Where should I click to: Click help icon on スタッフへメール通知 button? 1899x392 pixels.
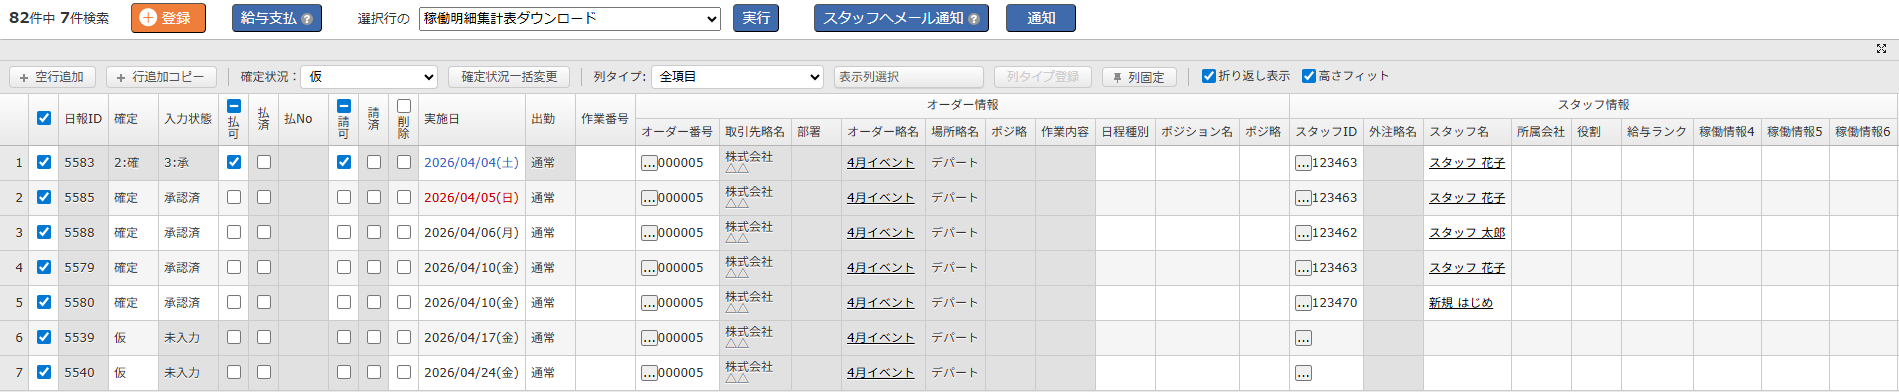point(973,19)
